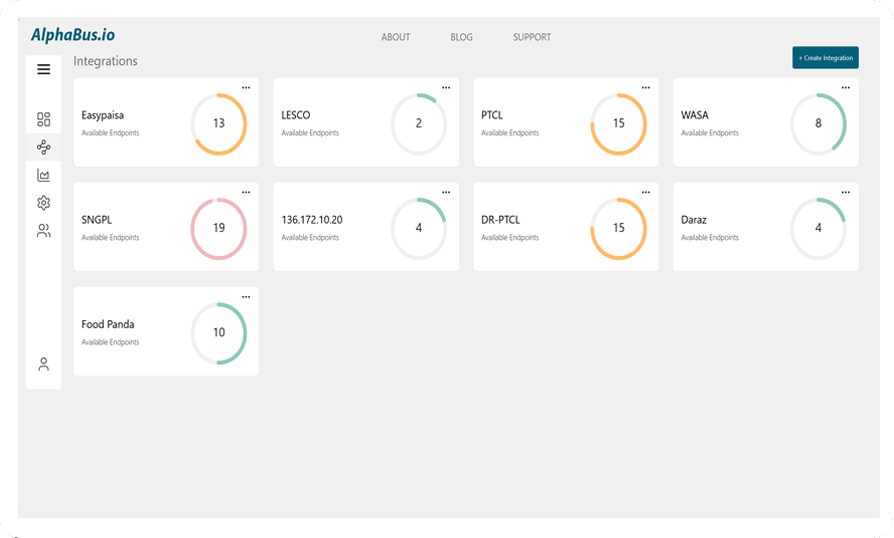The width and height of the screenshot is (894, 538).
Task: Select the integrations nodes icon
Action: (x=43, y=147)
